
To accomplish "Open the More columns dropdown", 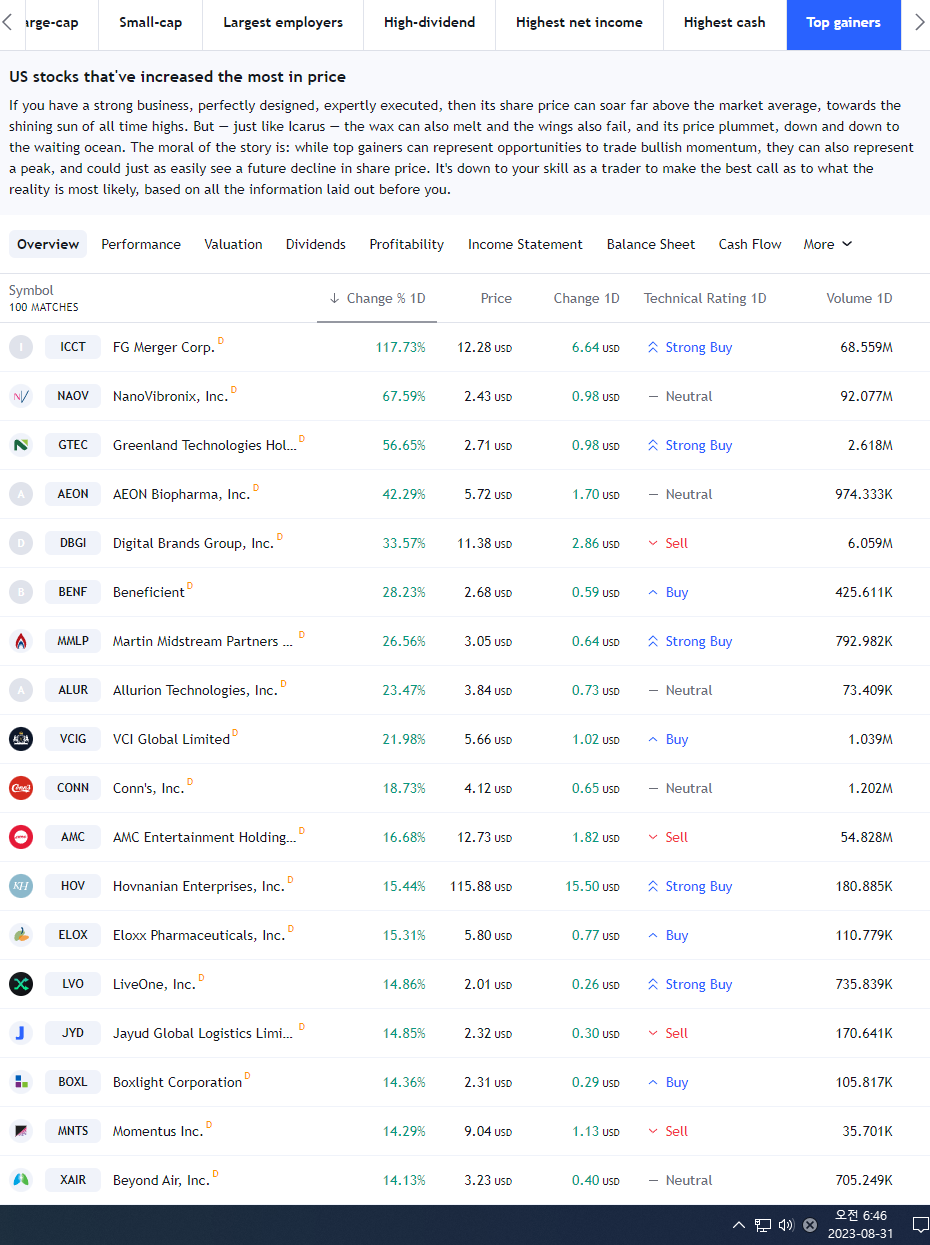I will point(828,244).
